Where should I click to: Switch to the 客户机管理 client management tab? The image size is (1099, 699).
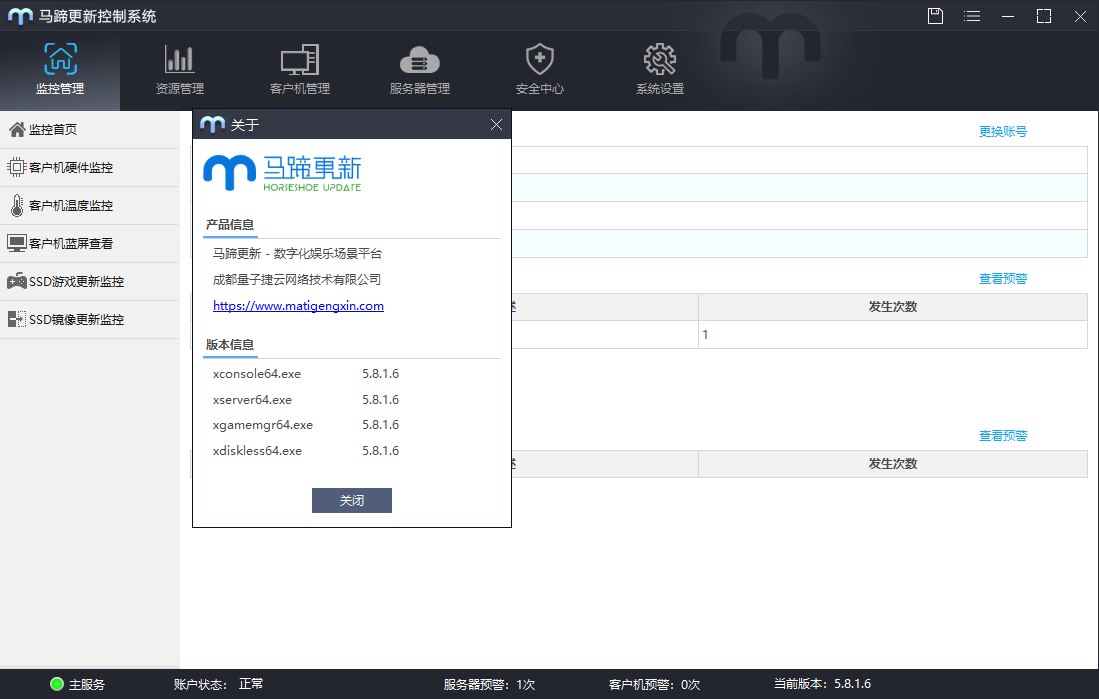pyautogui.click(x=300, y=69)
